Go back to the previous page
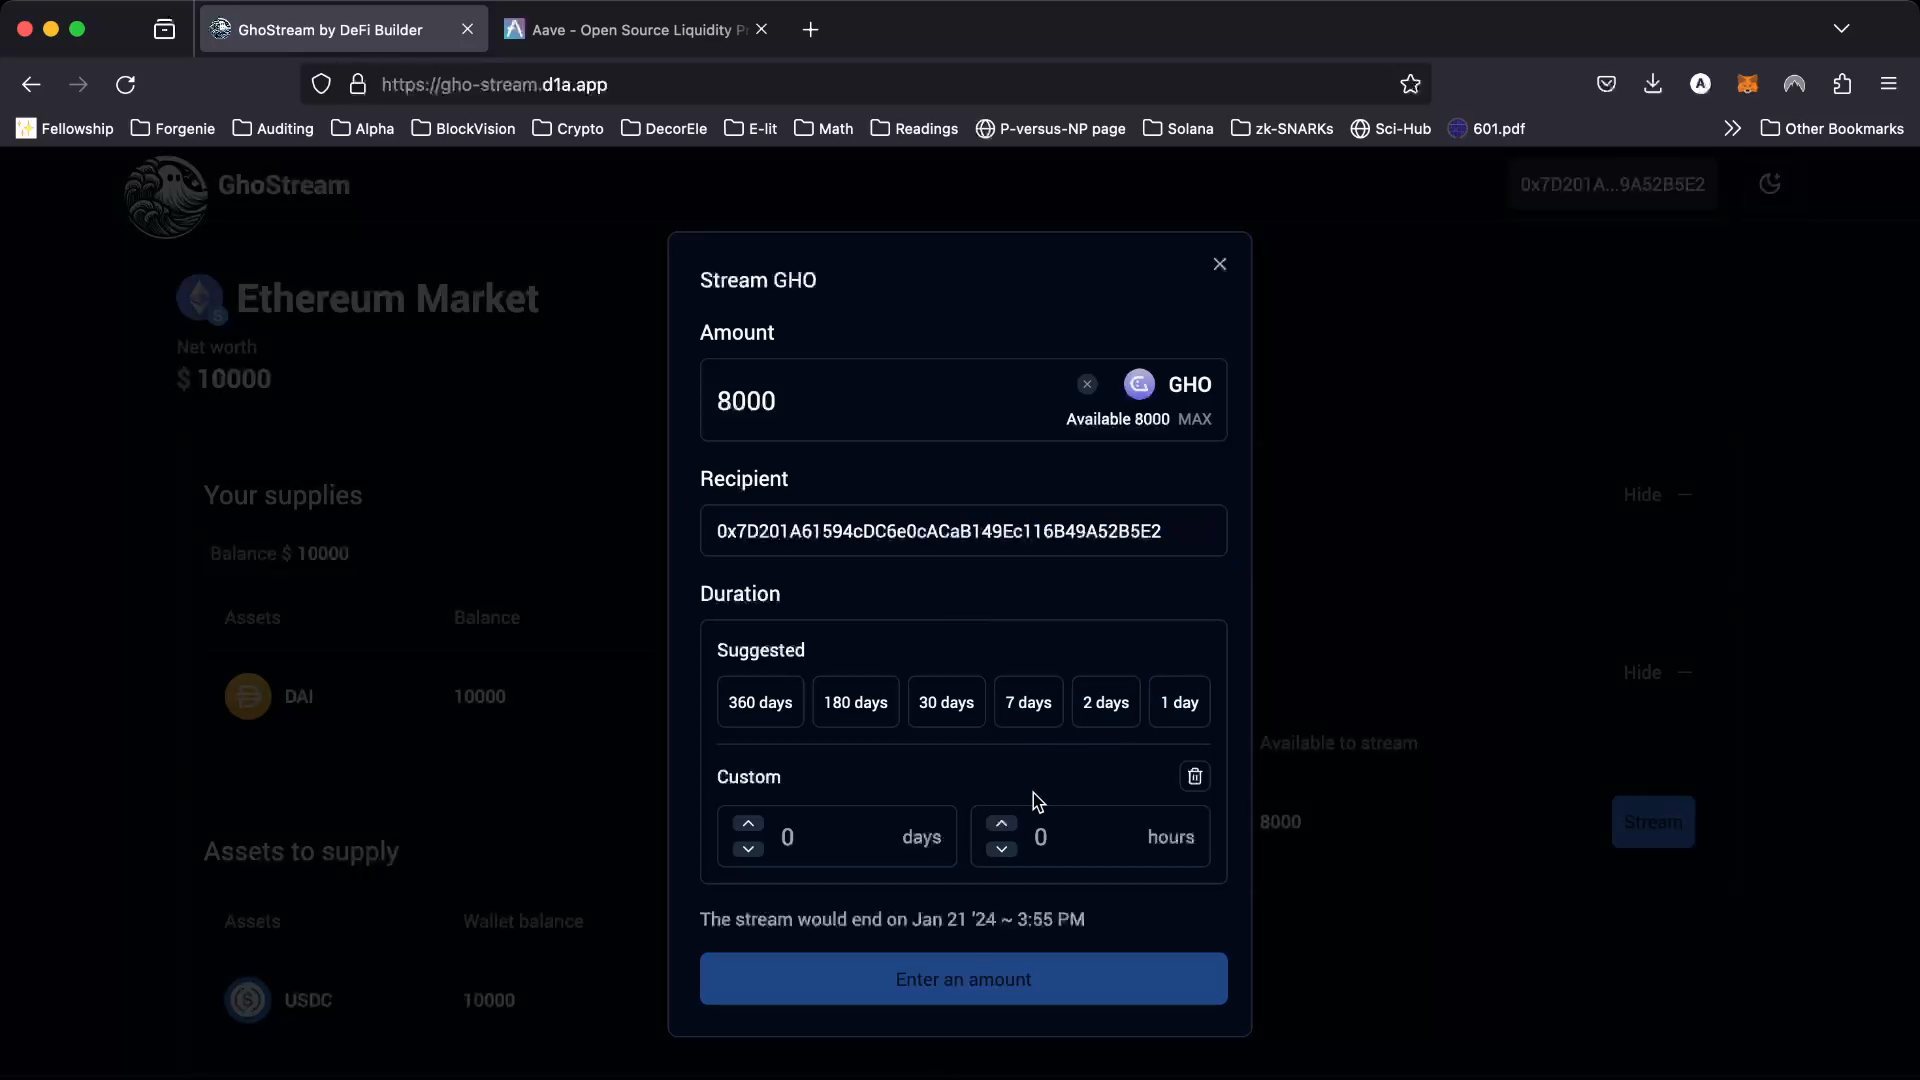Viewport: 1920px width, 1080px height. click(x=31, y=85)
